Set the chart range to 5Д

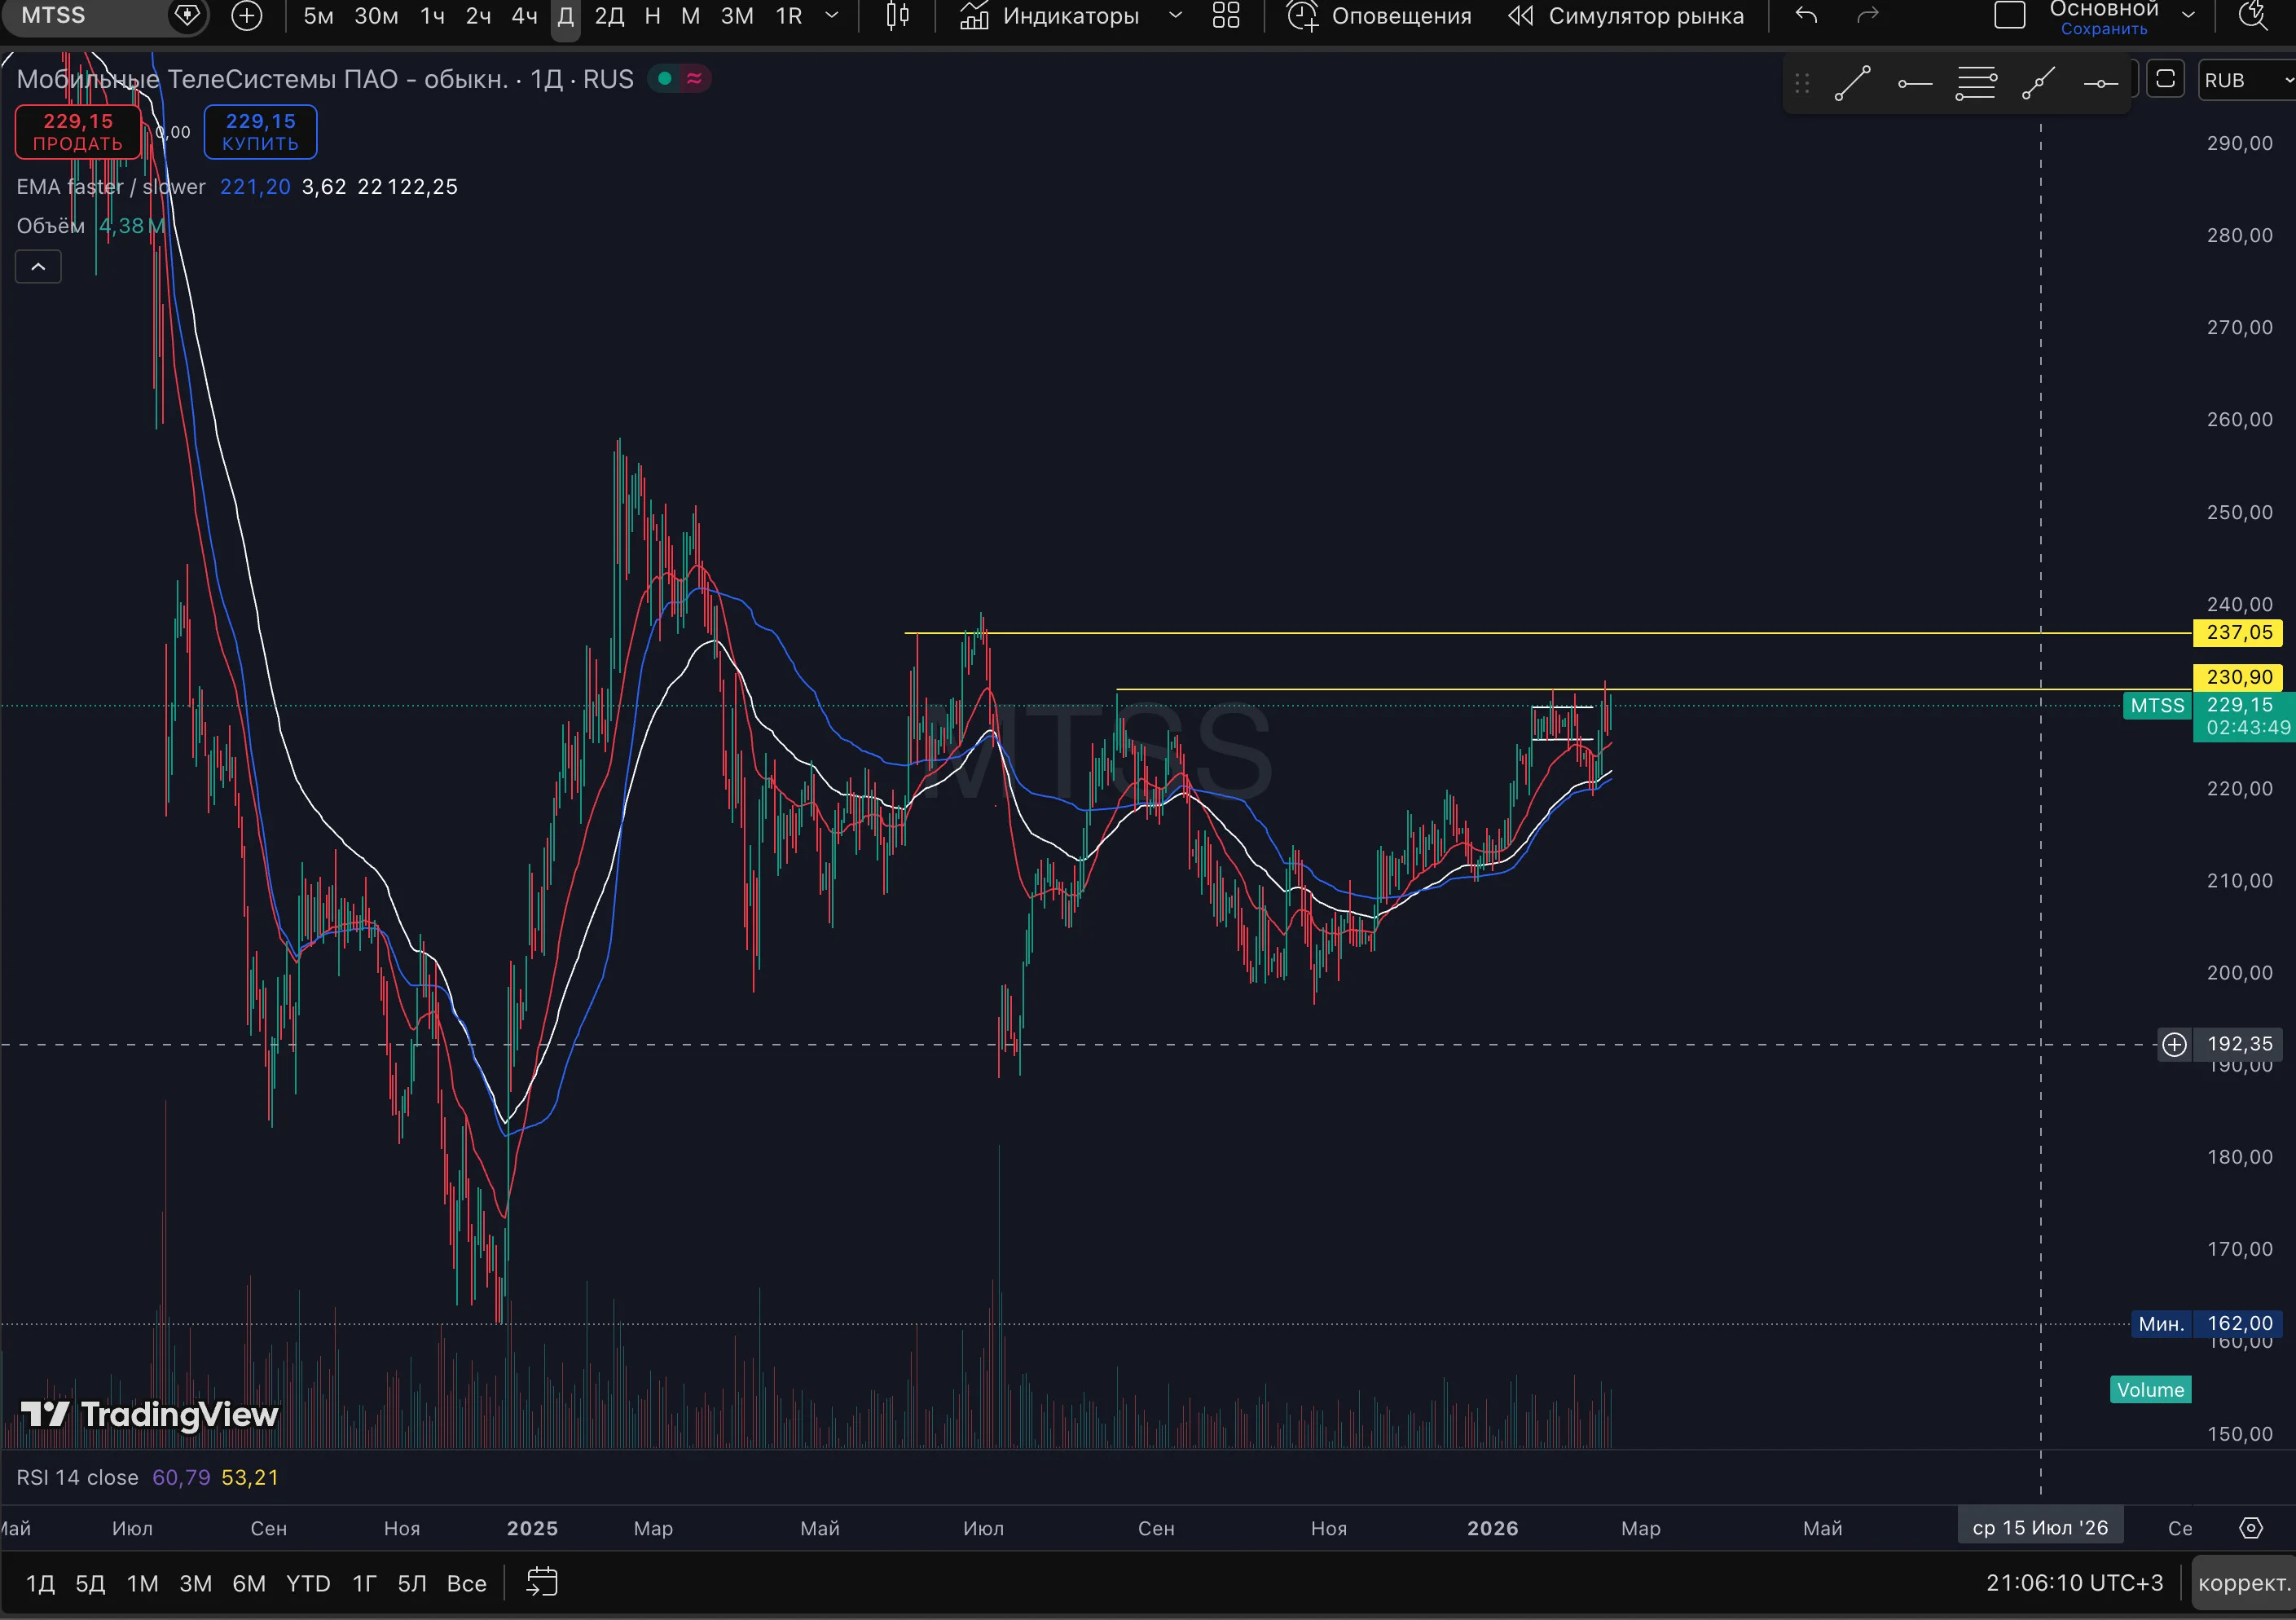click(90, 1584)
